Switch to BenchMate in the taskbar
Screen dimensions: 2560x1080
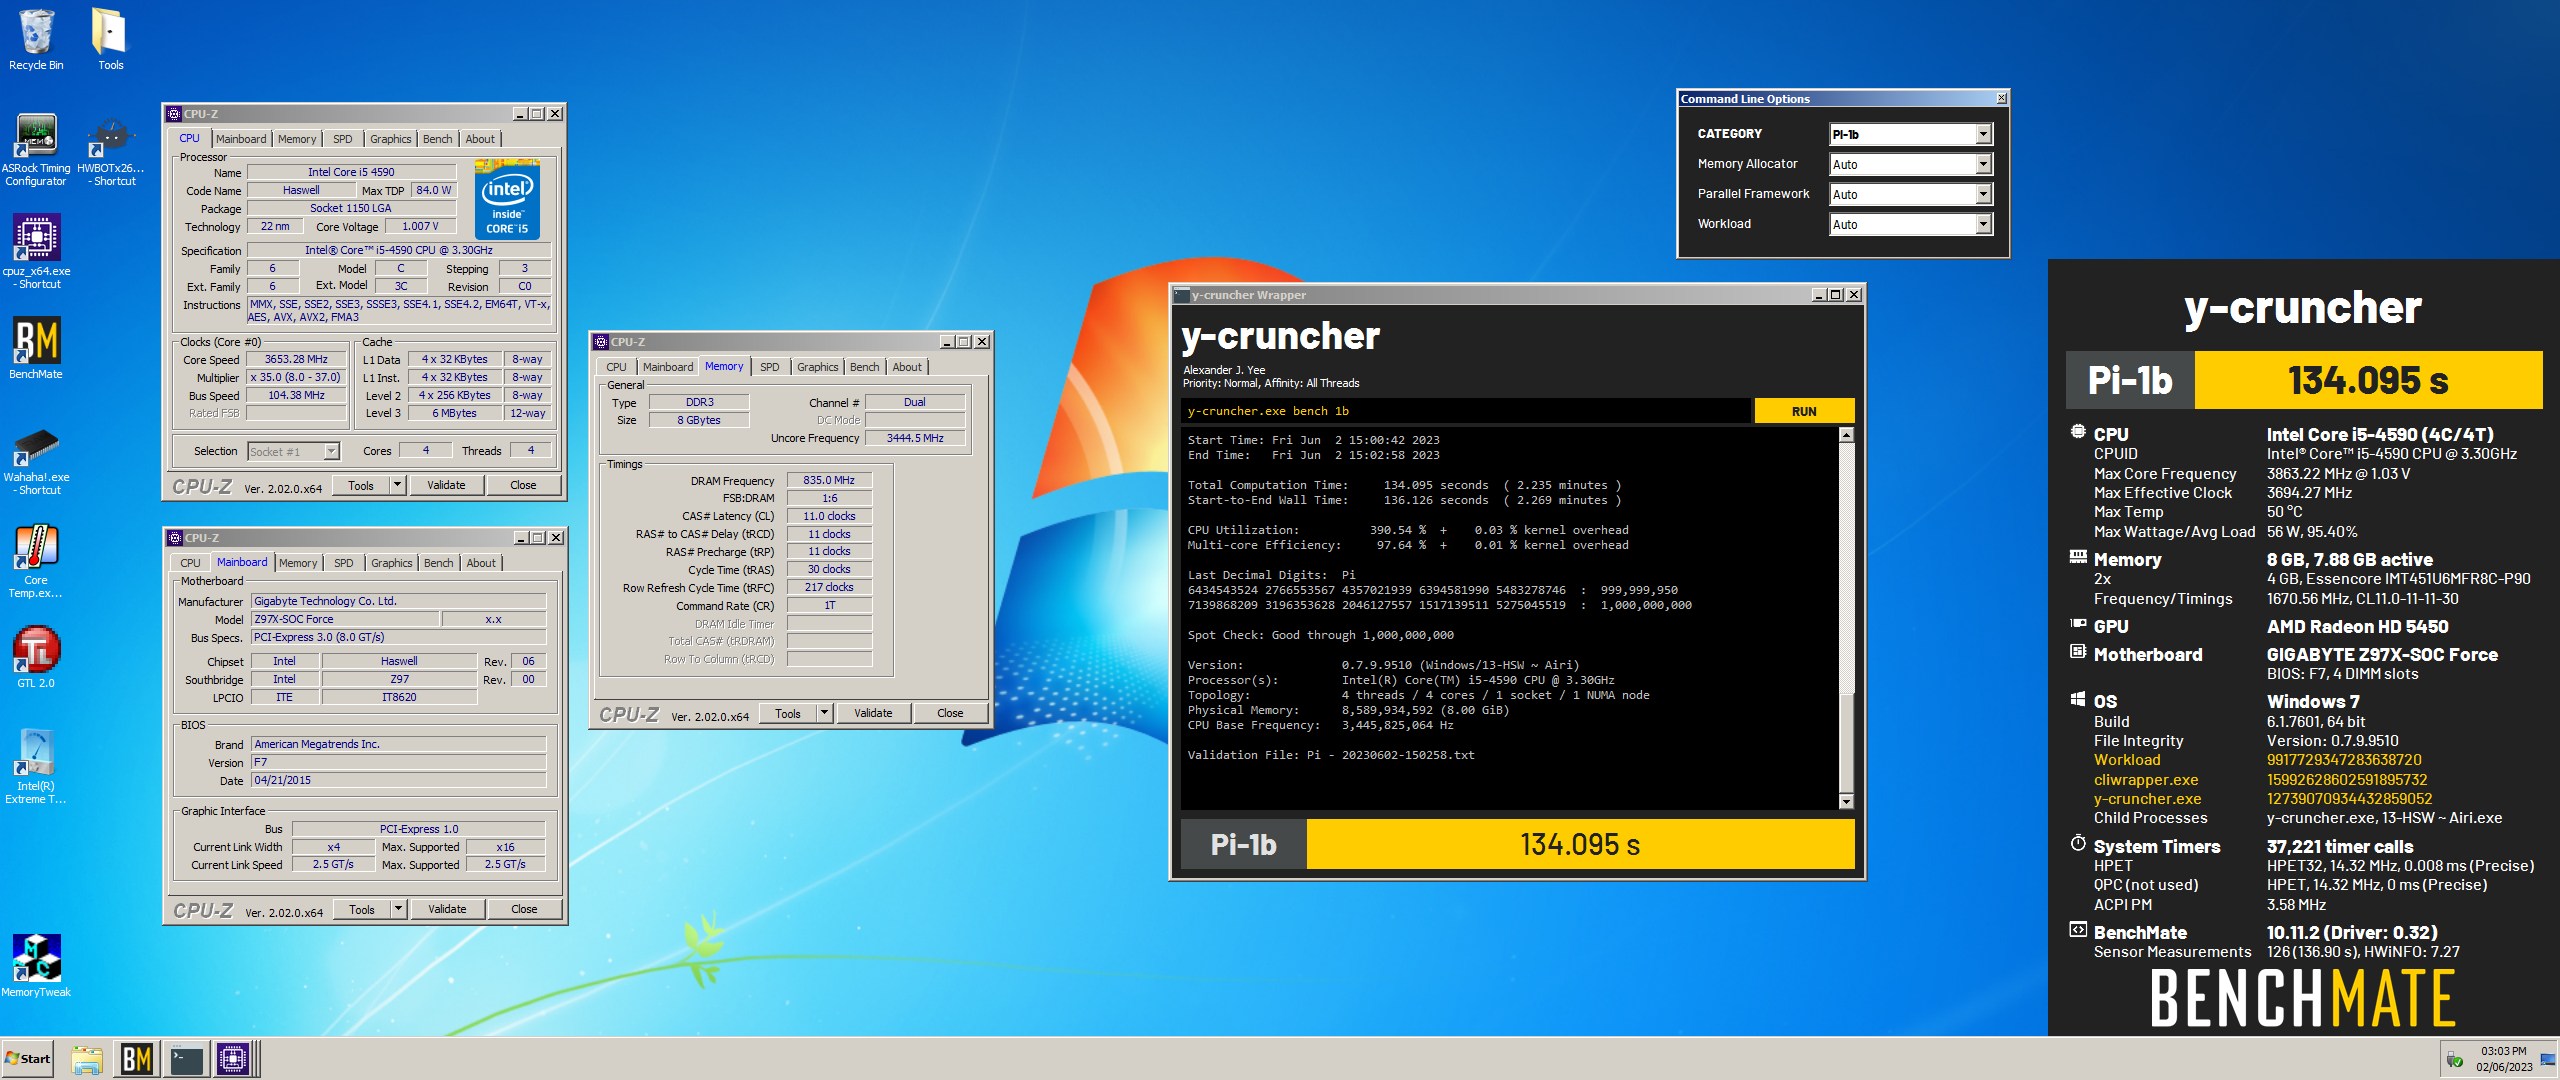pyautogui.click(x=137, y=1059)
